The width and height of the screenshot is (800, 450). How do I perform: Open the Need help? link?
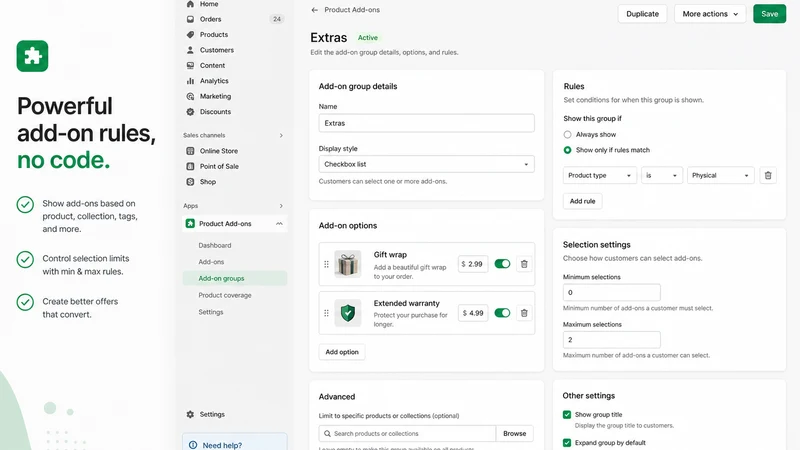(x=222, y=445)
